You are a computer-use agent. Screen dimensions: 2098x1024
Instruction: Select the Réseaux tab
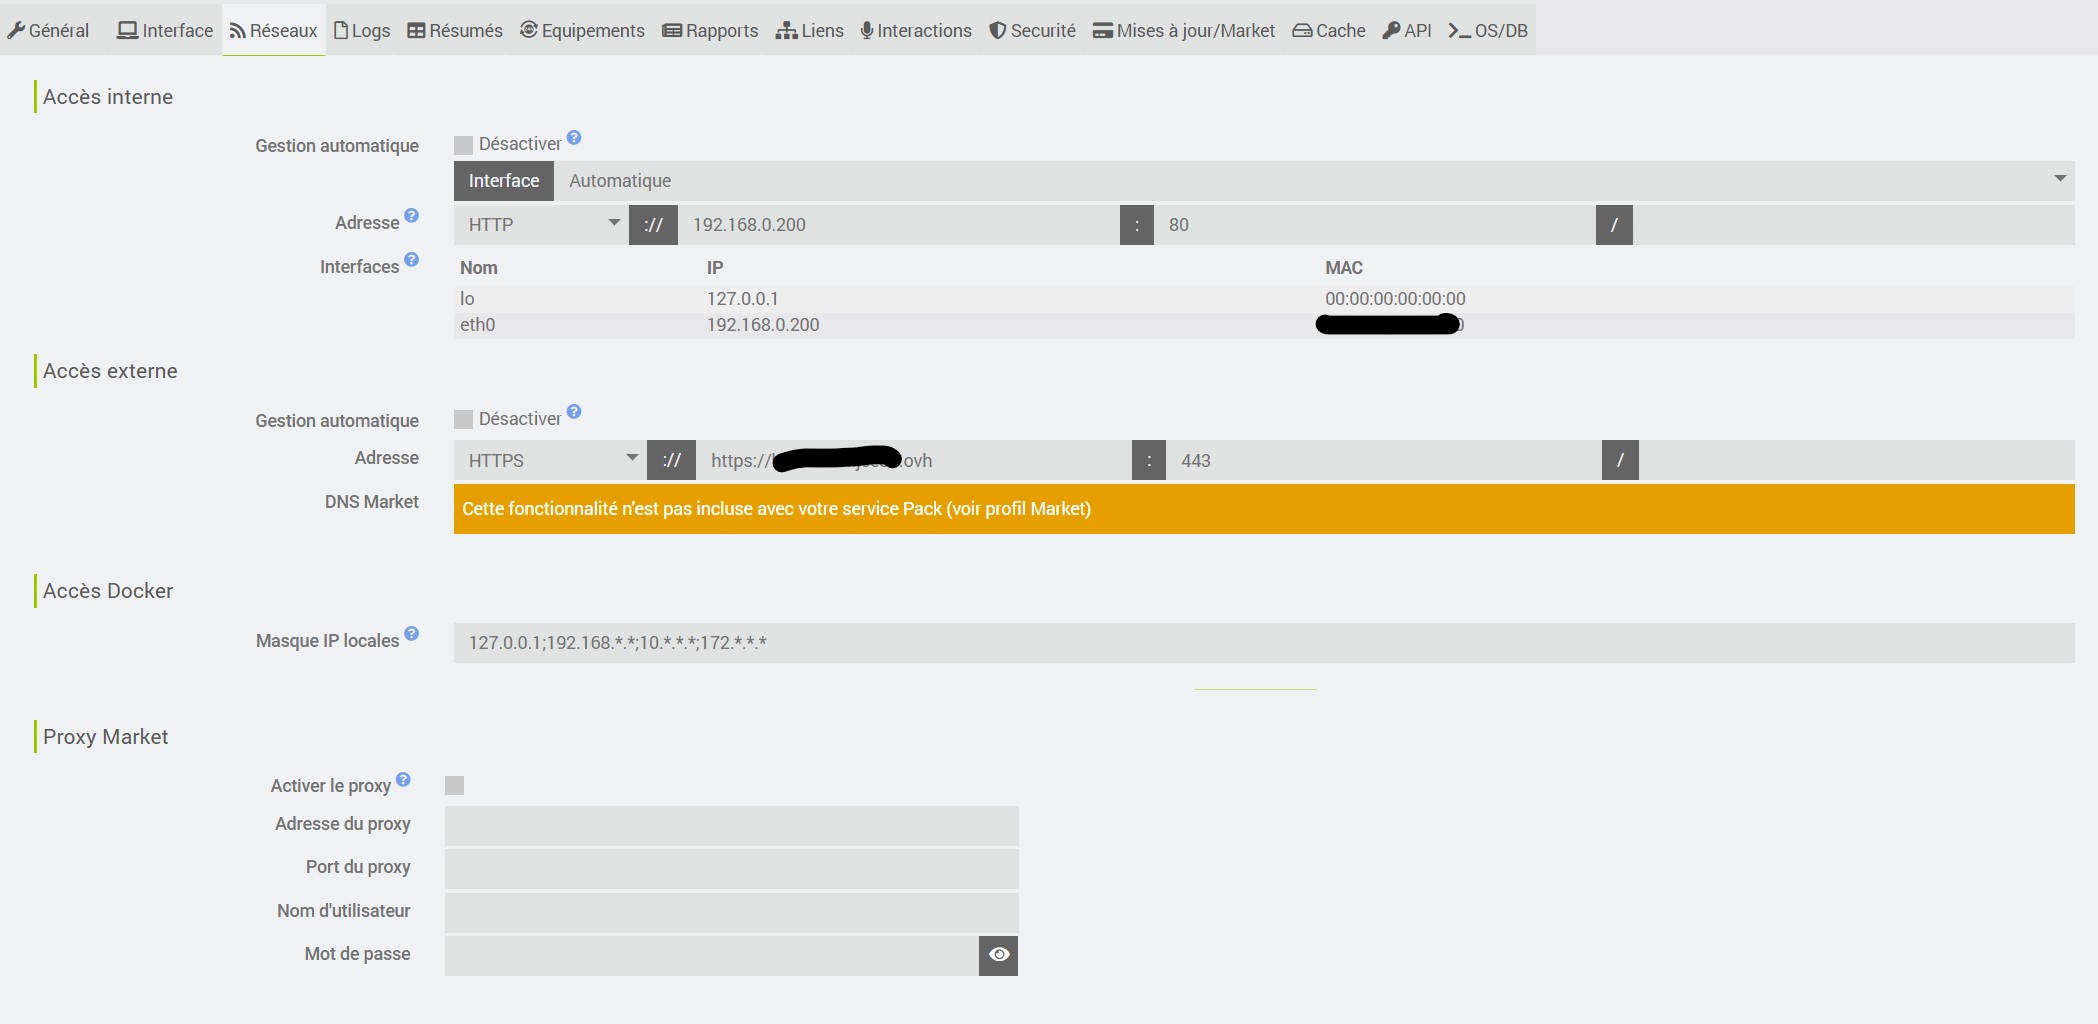(274, 30)
